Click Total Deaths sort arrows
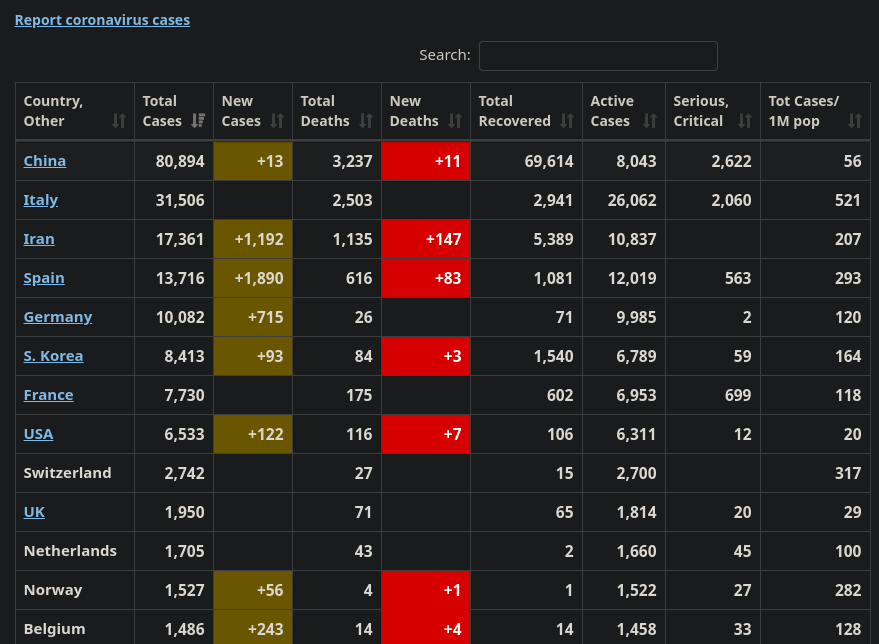879x644 pixels. click(366, 121)
